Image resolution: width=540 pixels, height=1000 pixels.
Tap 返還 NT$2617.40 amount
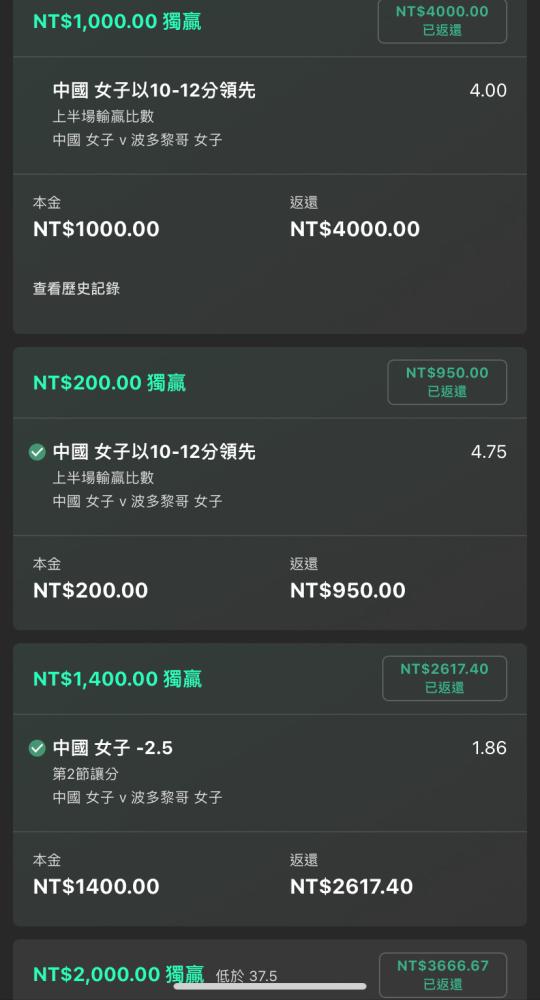[351, 886]
